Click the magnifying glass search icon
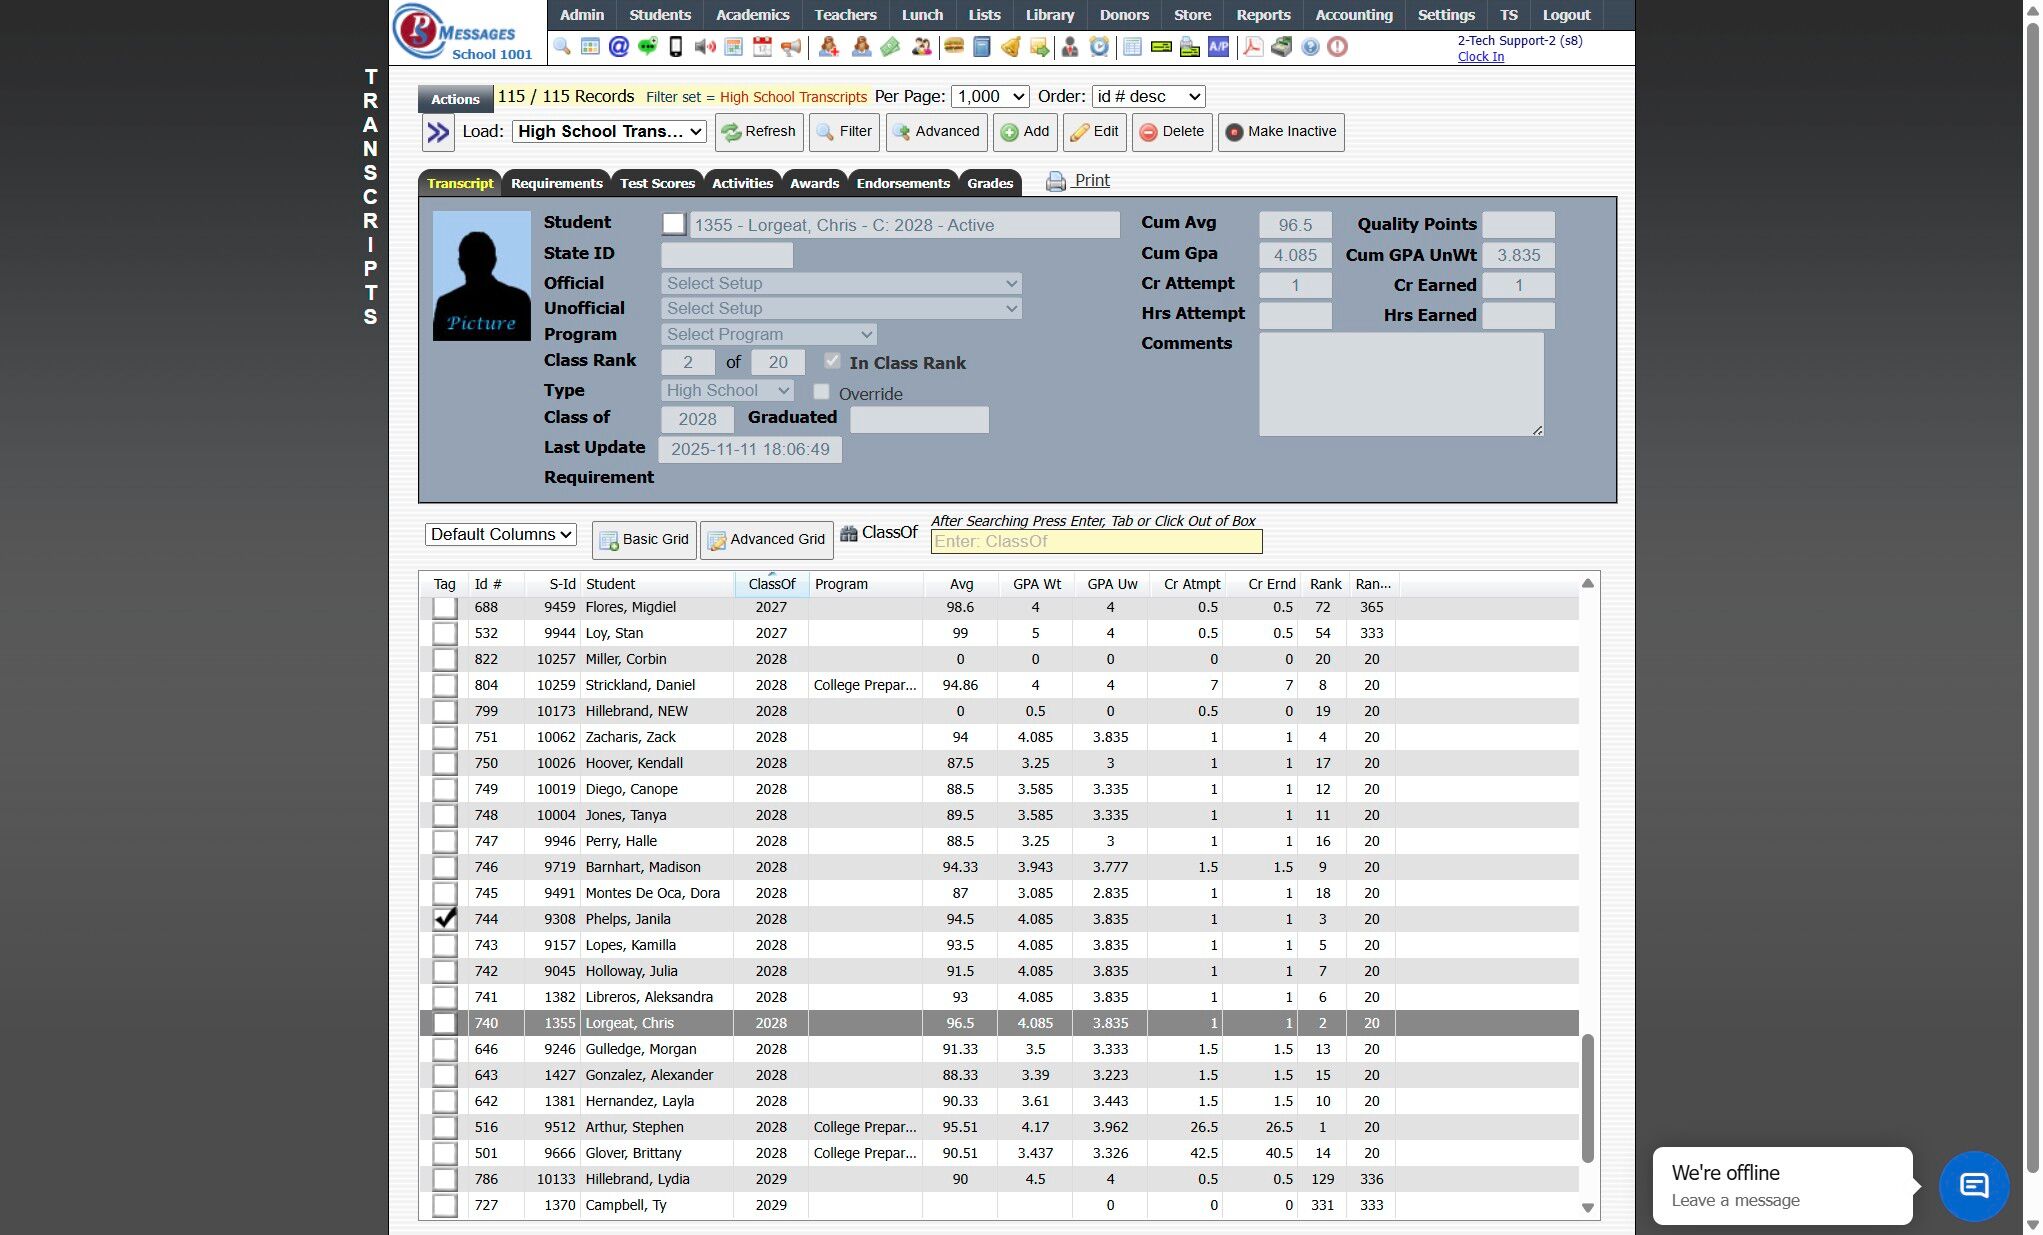This screenshot has width=2043, height=1235. pos(562,47)
